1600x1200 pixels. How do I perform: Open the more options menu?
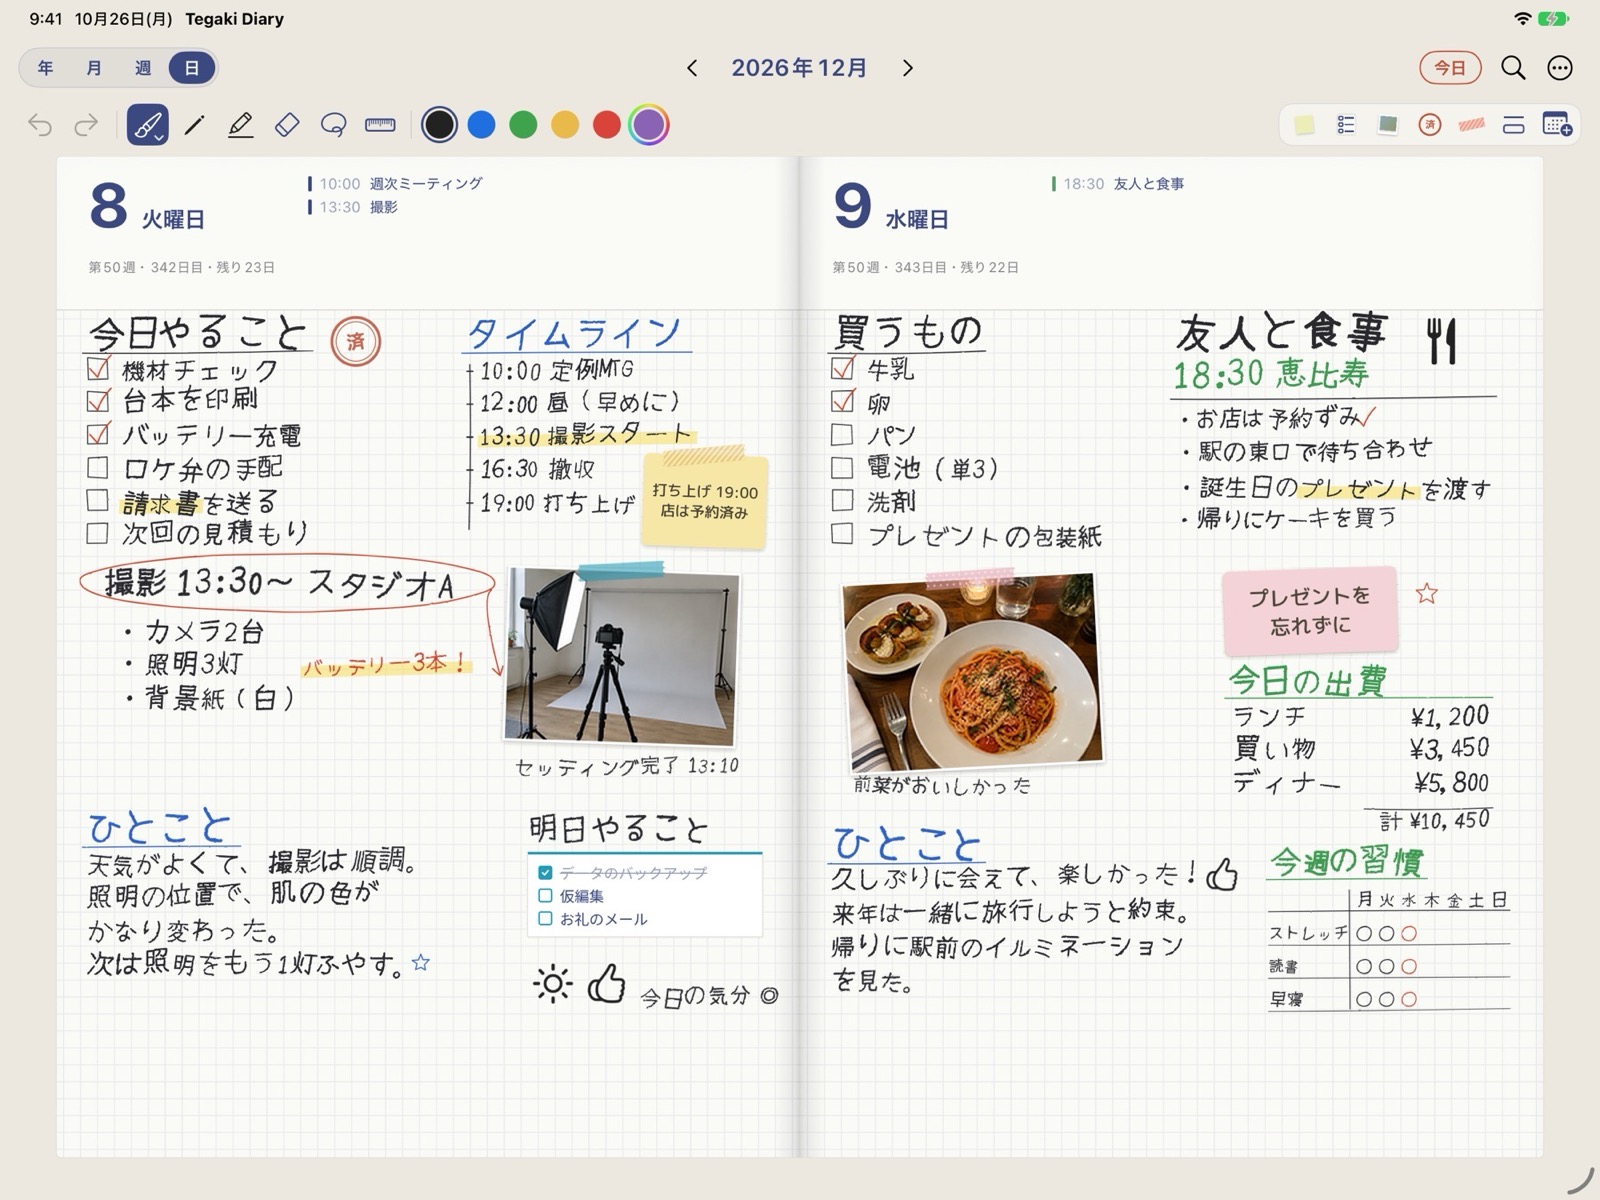click(1560, 68)
